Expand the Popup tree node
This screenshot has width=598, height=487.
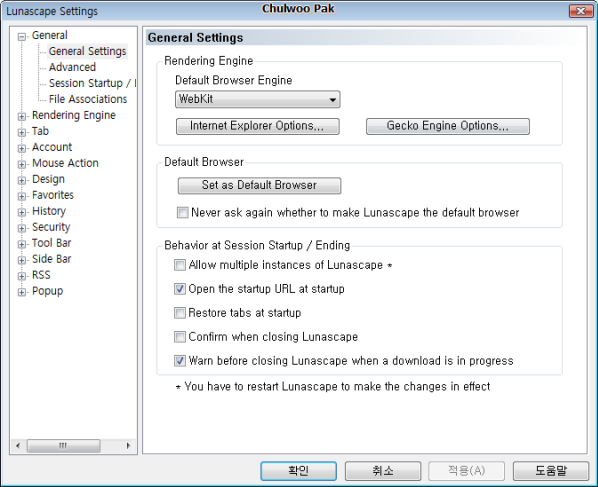coord(22,293)
